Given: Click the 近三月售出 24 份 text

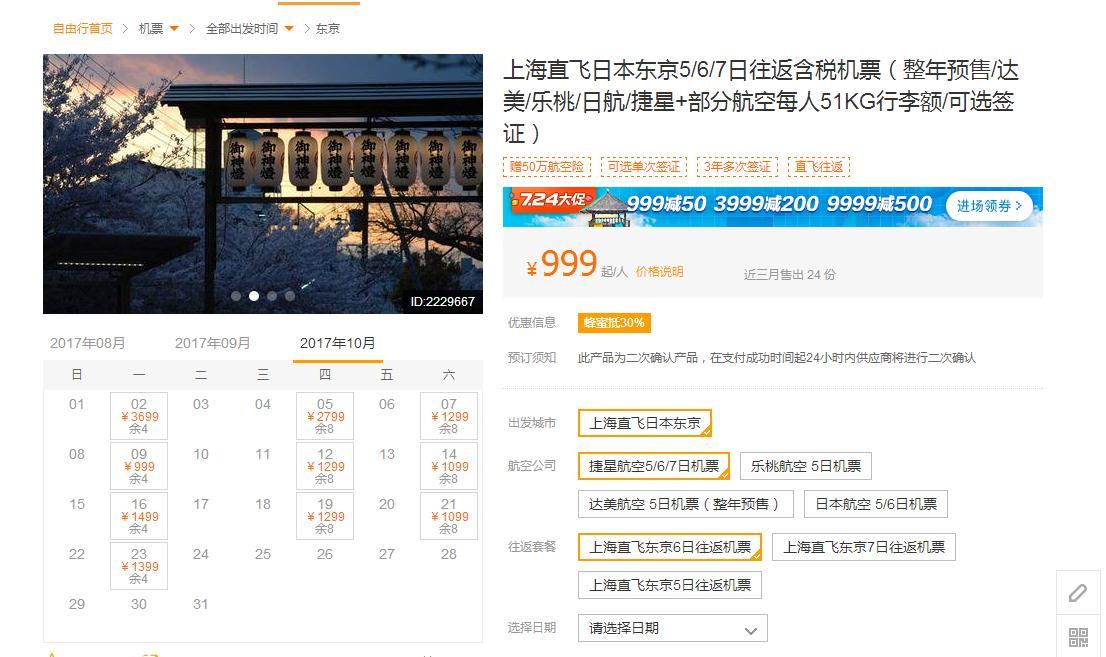Looking at the screenshot, I should click(789, 275).
